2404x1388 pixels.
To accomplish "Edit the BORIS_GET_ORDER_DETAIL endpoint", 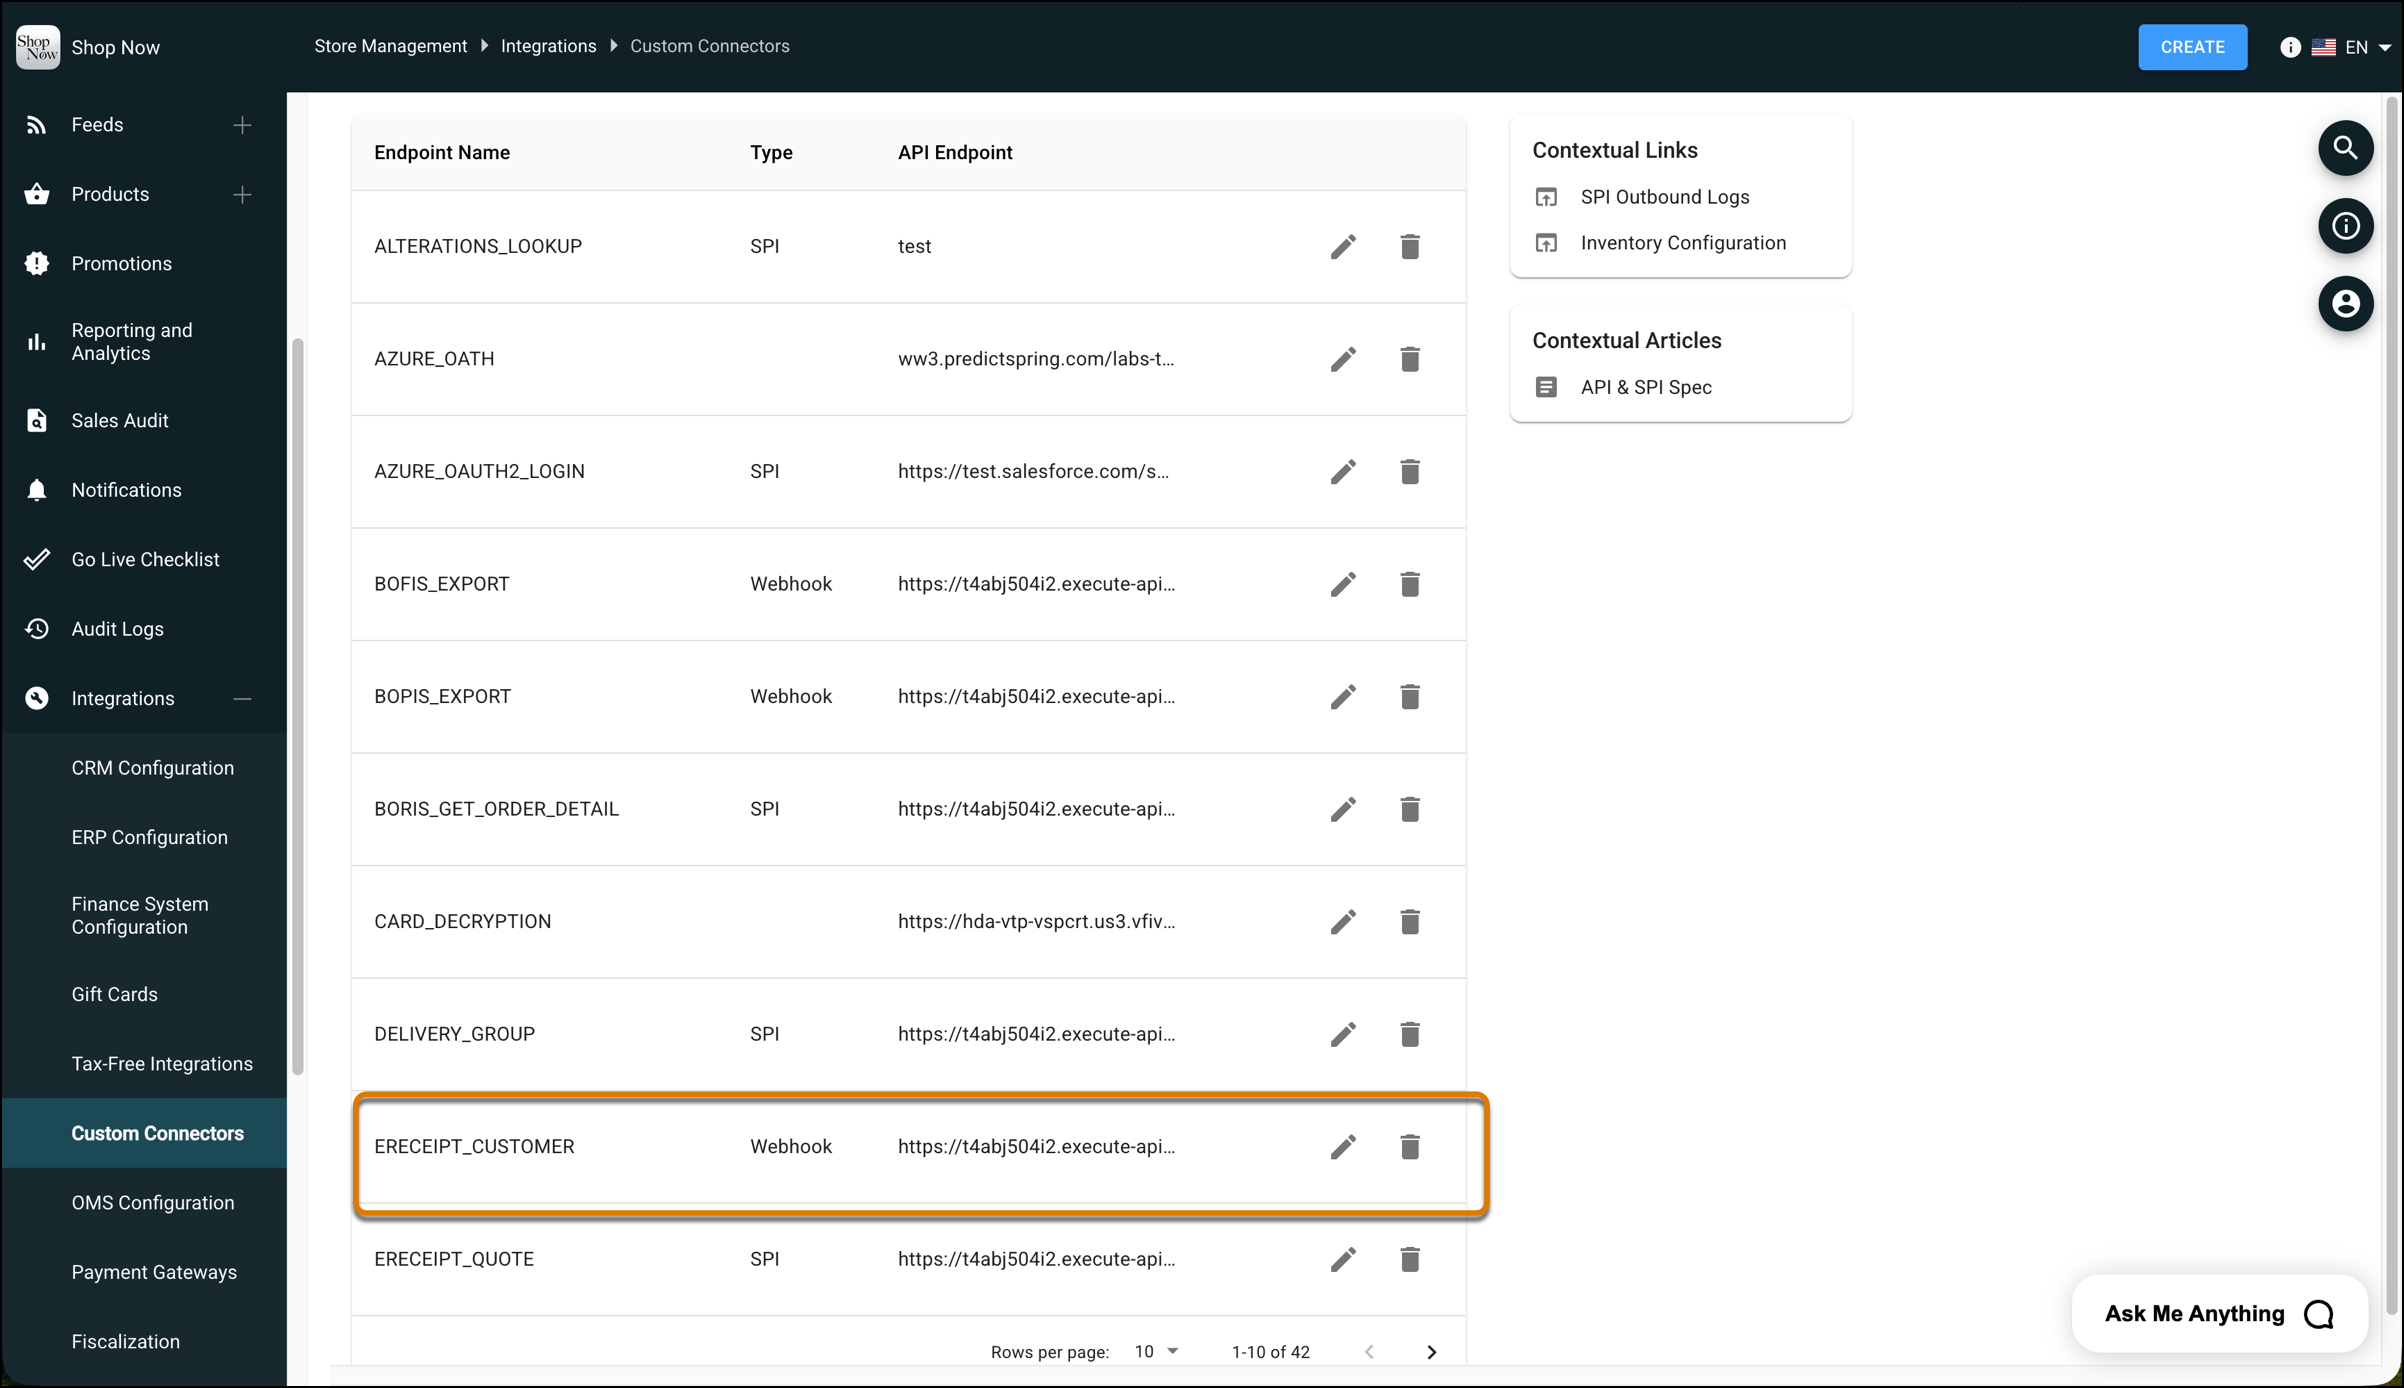I will click(x=1343, y=809).
